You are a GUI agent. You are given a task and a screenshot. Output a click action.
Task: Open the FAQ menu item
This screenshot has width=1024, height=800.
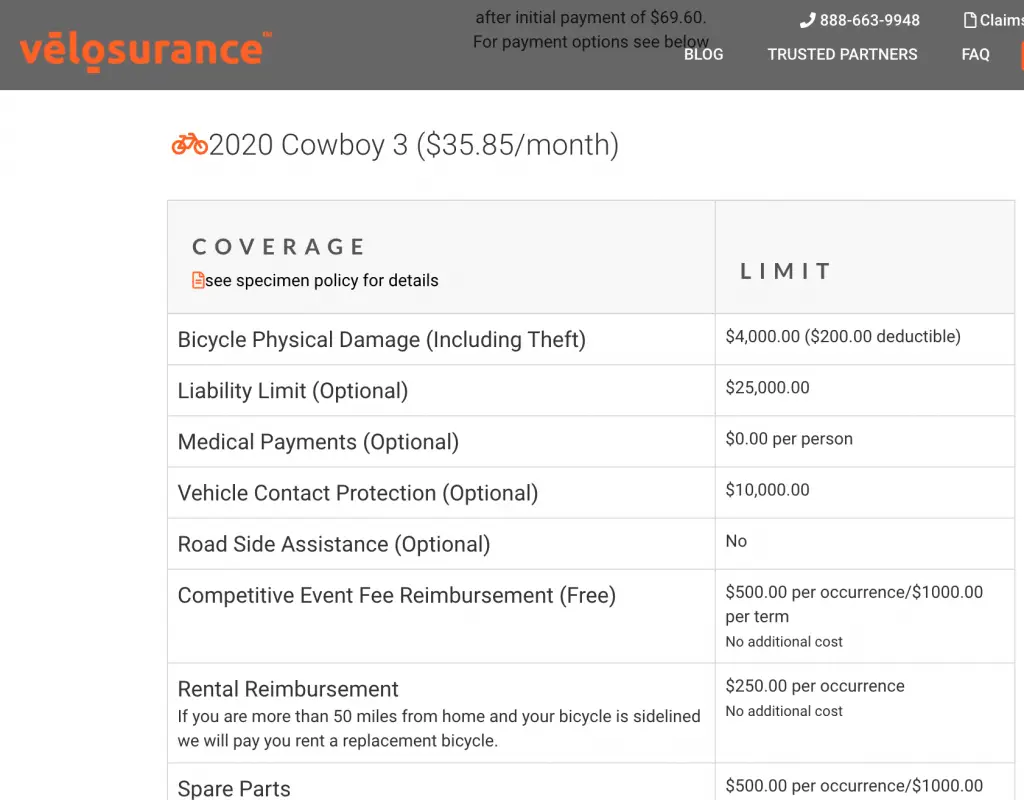(x=975, y=54)
